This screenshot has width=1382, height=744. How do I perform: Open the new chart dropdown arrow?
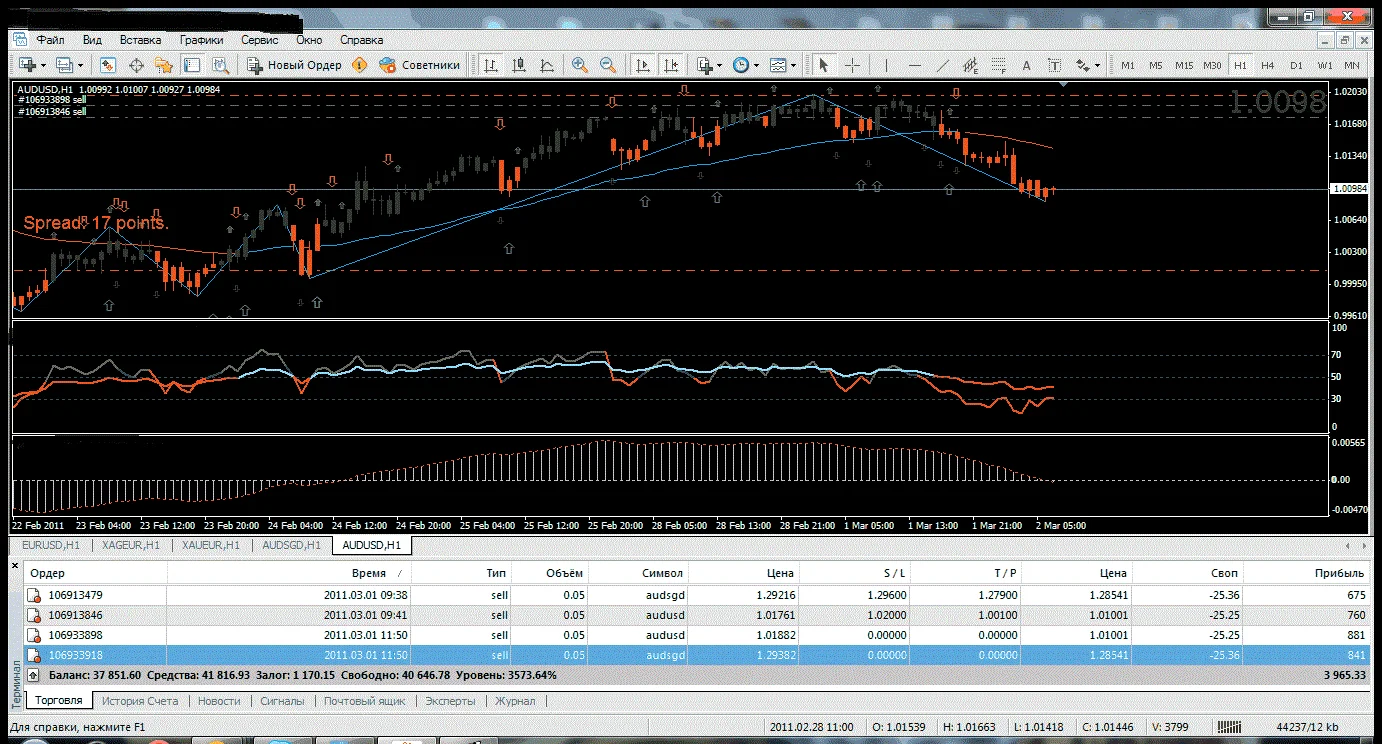(44, 65)
